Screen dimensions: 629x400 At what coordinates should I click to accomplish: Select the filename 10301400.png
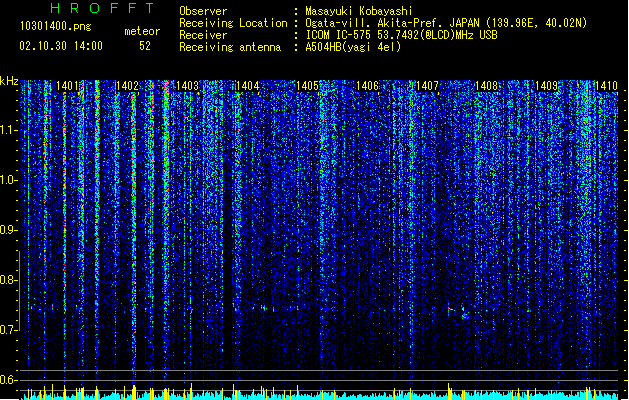[x=56, y=26]
